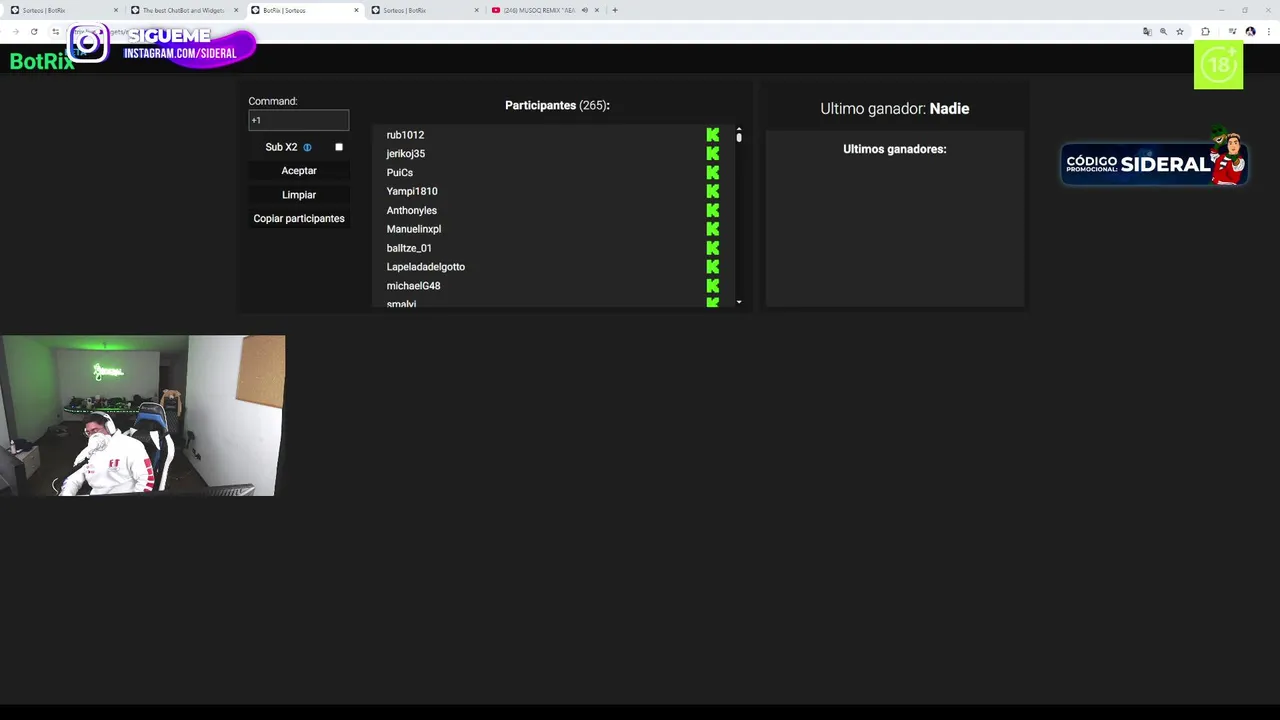
Task: Reload the page with the refresh icon
Action: pos(34,32)
